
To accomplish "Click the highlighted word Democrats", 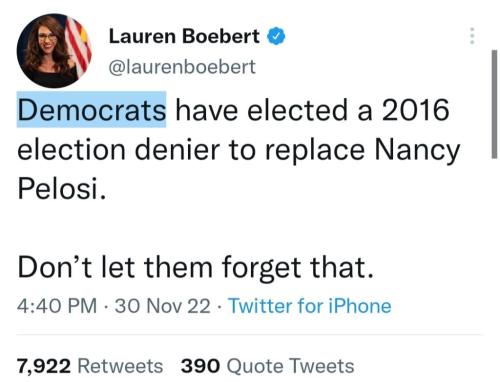I will coord(91,110).
